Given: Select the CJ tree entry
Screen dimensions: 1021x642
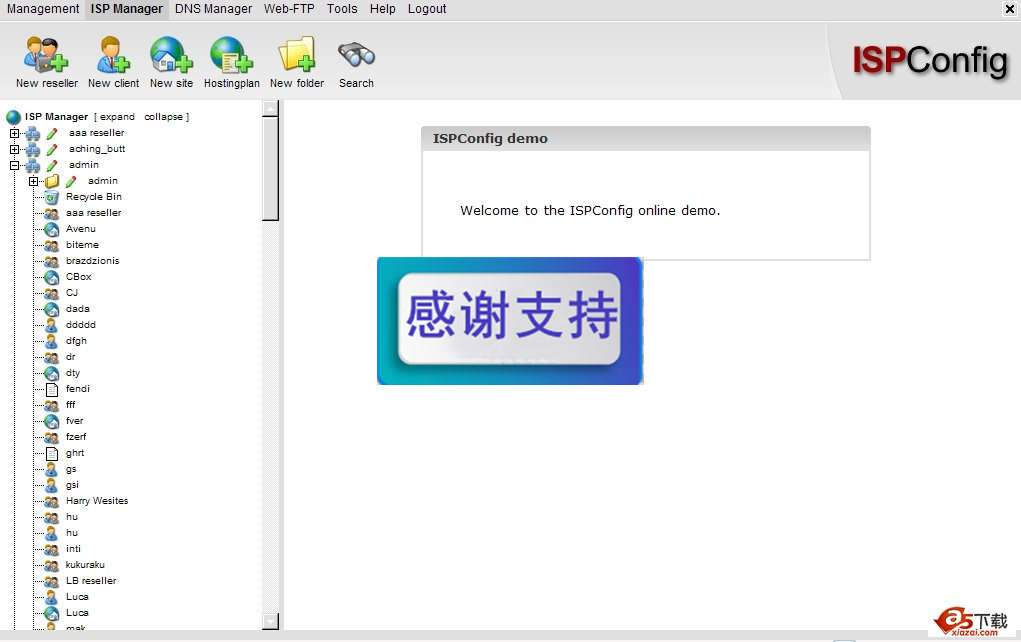Looking at the screenshot, I should (x=72, y=293).
